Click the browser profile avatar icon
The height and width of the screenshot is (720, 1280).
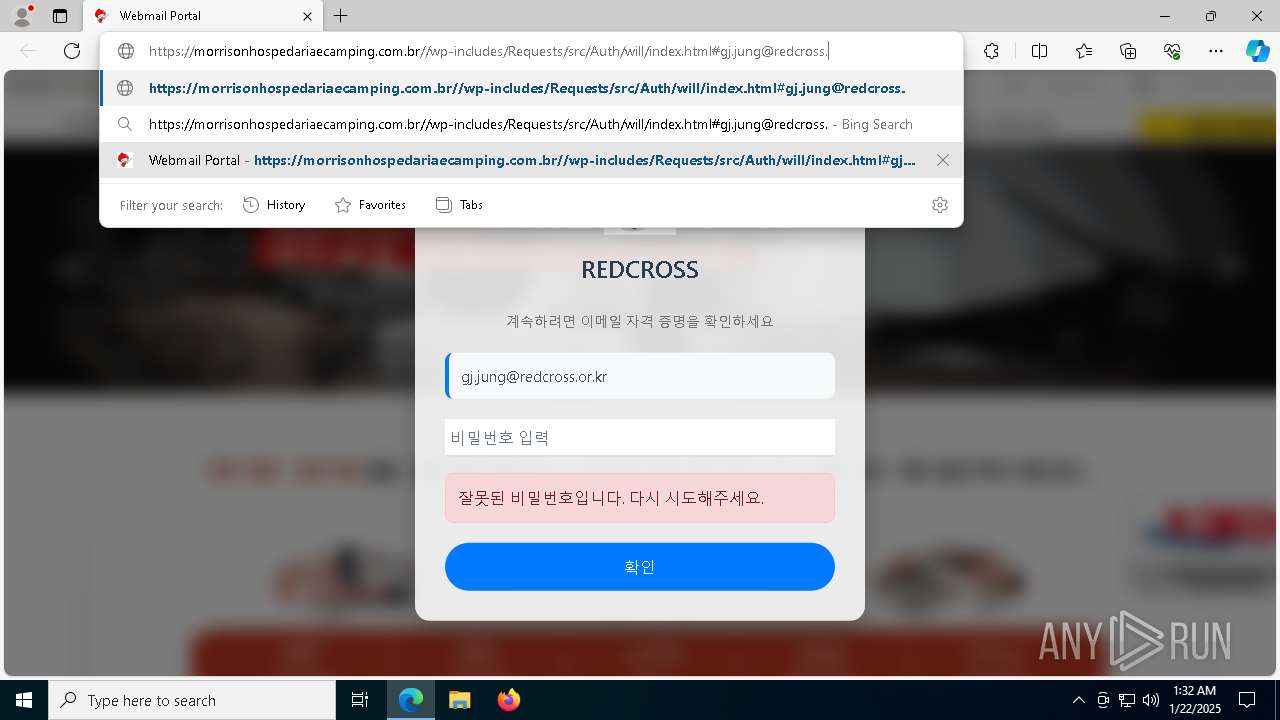tap(21, 15)
